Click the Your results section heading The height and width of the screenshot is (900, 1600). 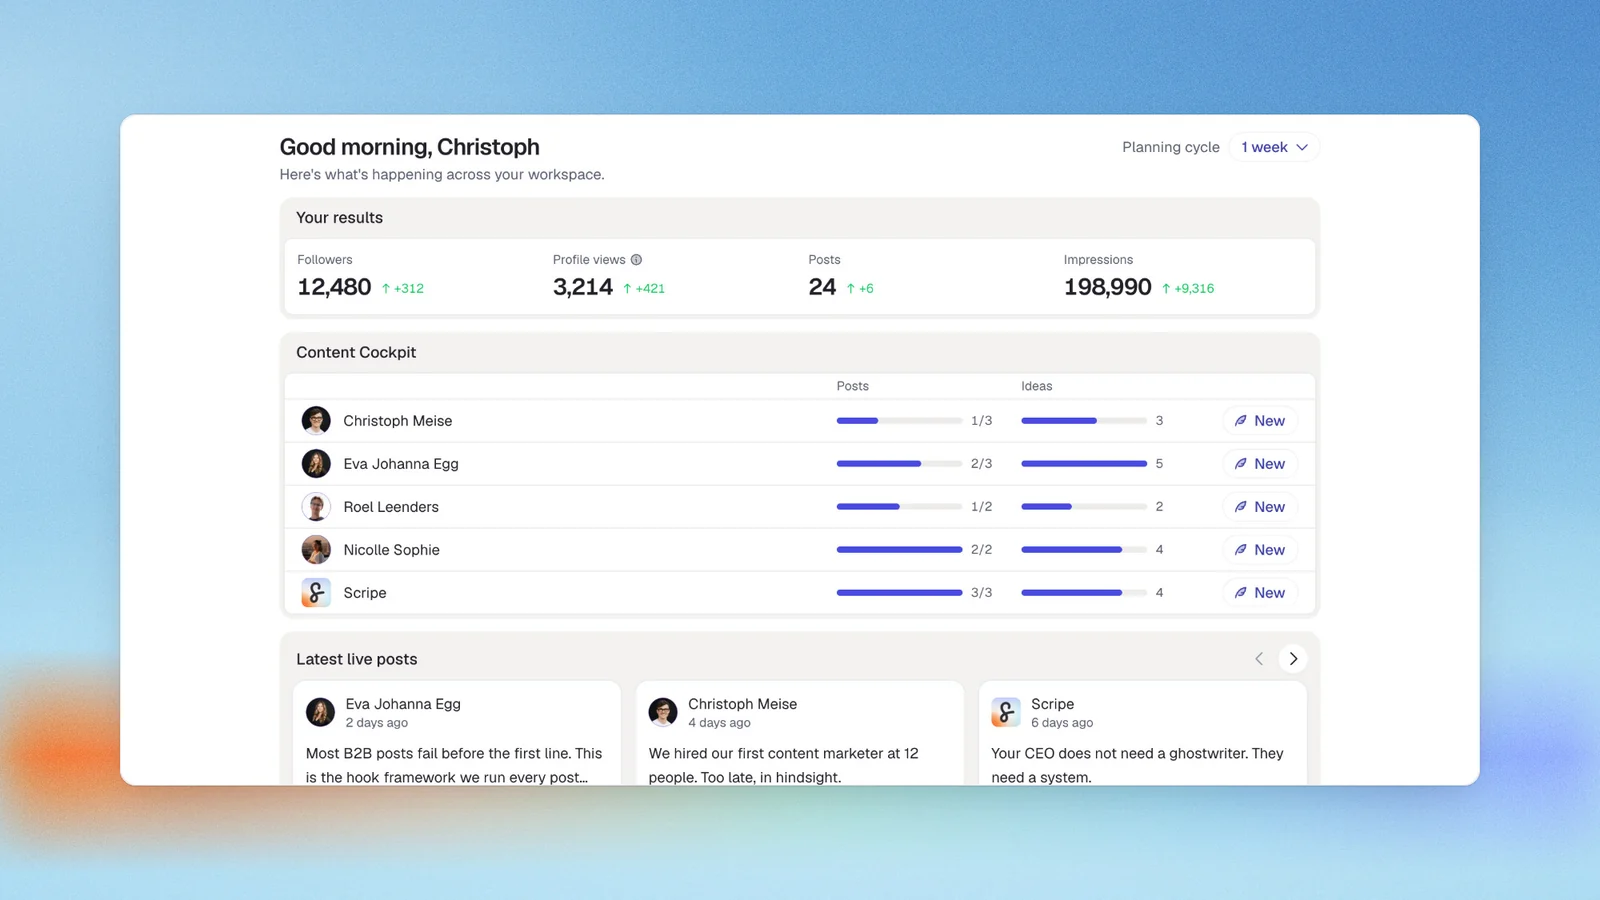click(x=339, y=218)
